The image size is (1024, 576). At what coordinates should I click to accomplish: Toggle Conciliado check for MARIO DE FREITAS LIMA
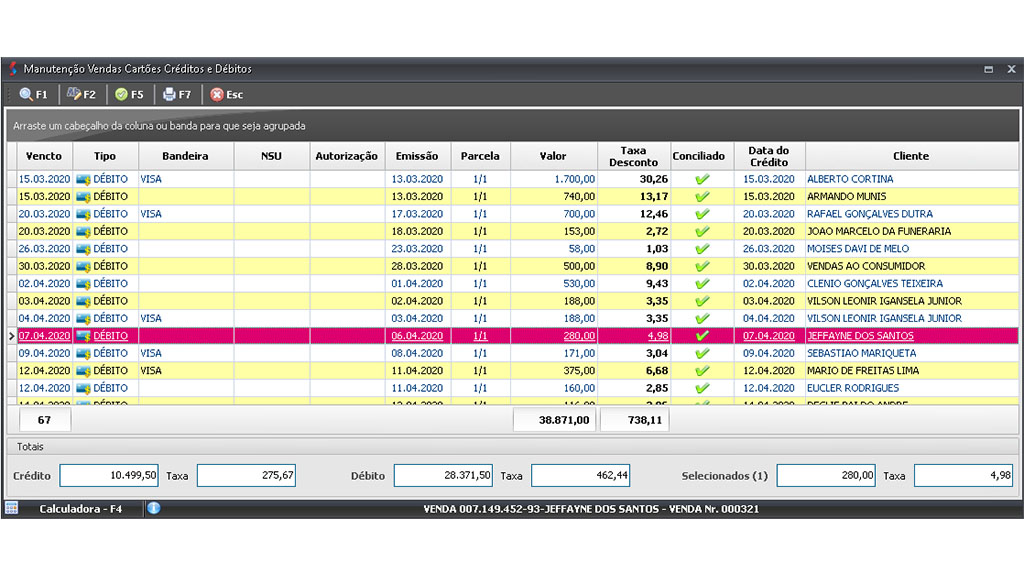(x=702, y=371)
